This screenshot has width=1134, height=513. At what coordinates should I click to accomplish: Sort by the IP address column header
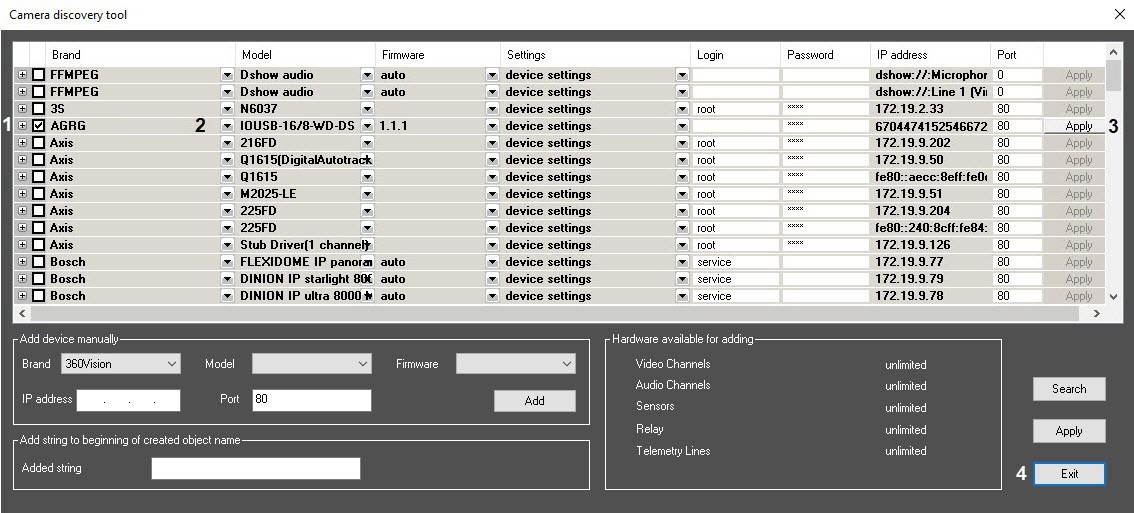902,55
